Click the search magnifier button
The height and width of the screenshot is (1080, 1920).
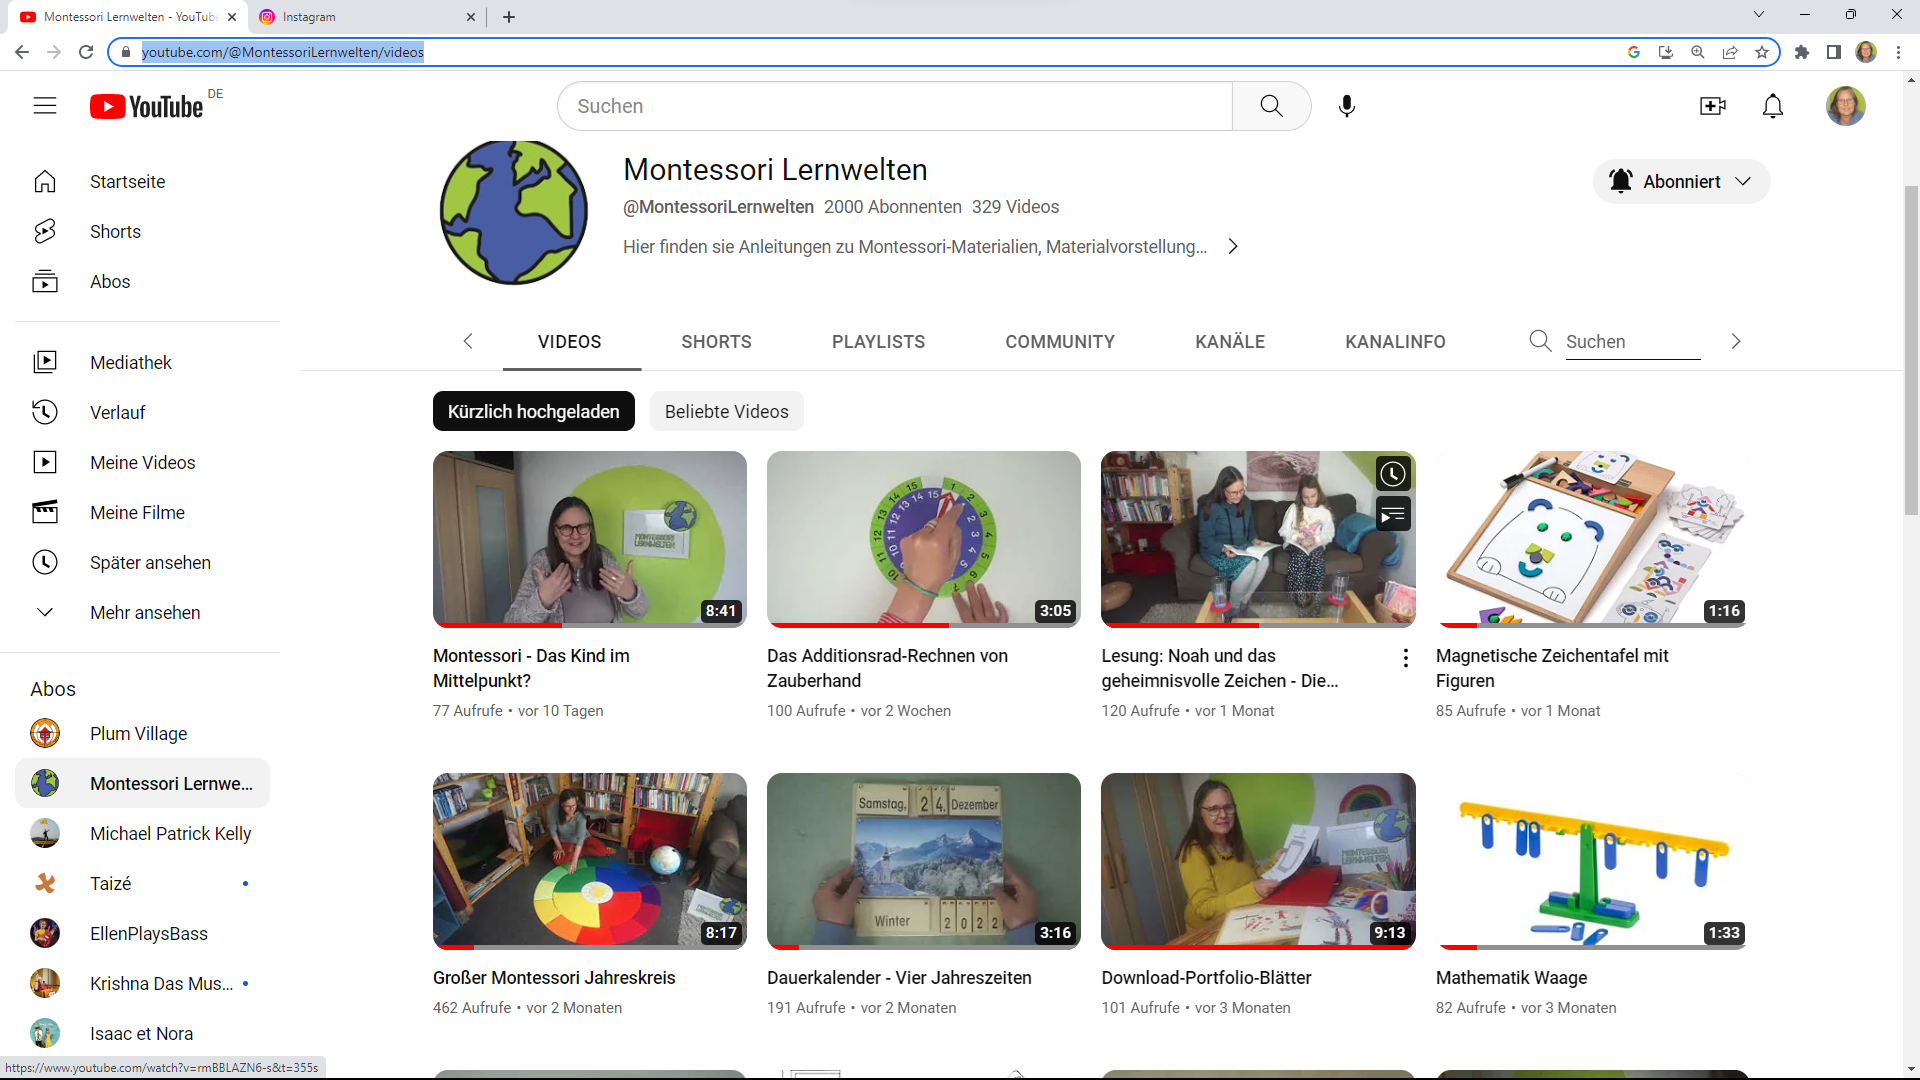coord(1271,106)
